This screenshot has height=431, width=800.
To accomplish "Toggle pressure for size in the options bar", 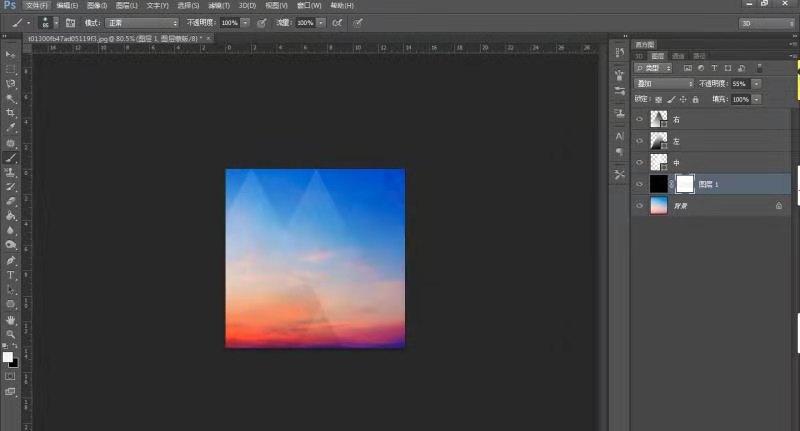I will tap(358, 23).
